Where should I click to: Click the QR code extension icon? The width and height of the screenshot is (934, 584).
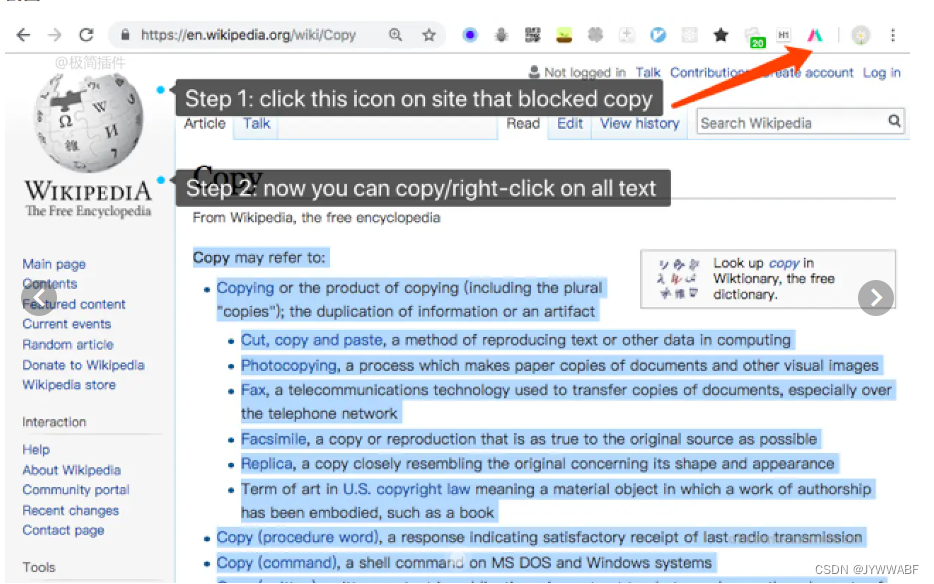pyautogui.click(x=533, y=35)
